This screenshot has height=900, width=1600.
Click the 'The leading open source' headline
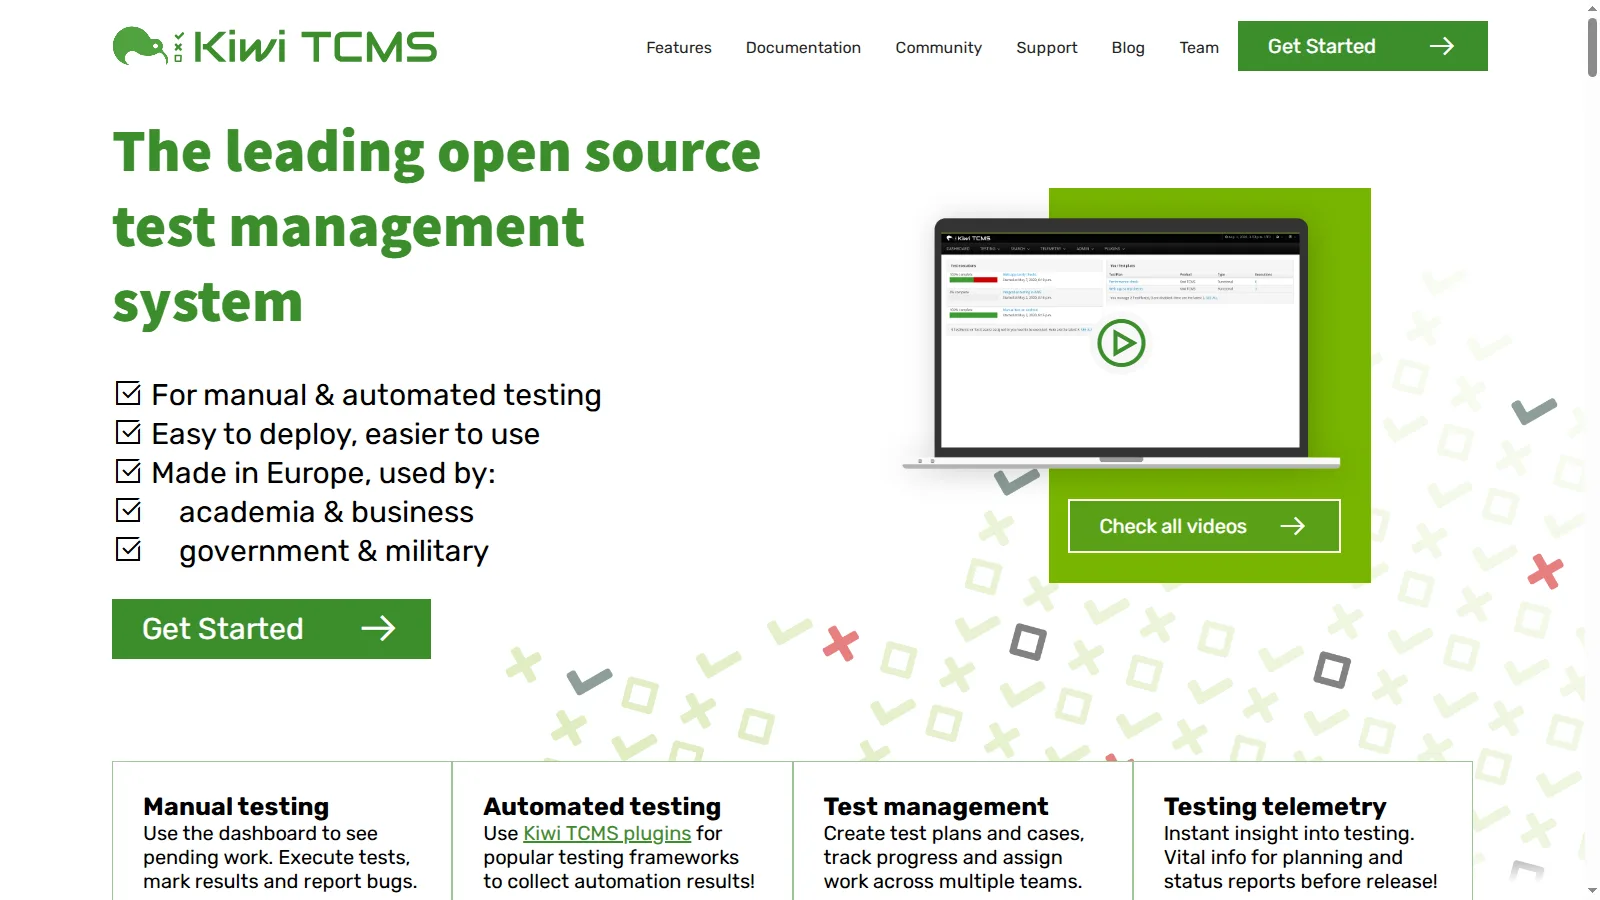(x=437, y=152)
